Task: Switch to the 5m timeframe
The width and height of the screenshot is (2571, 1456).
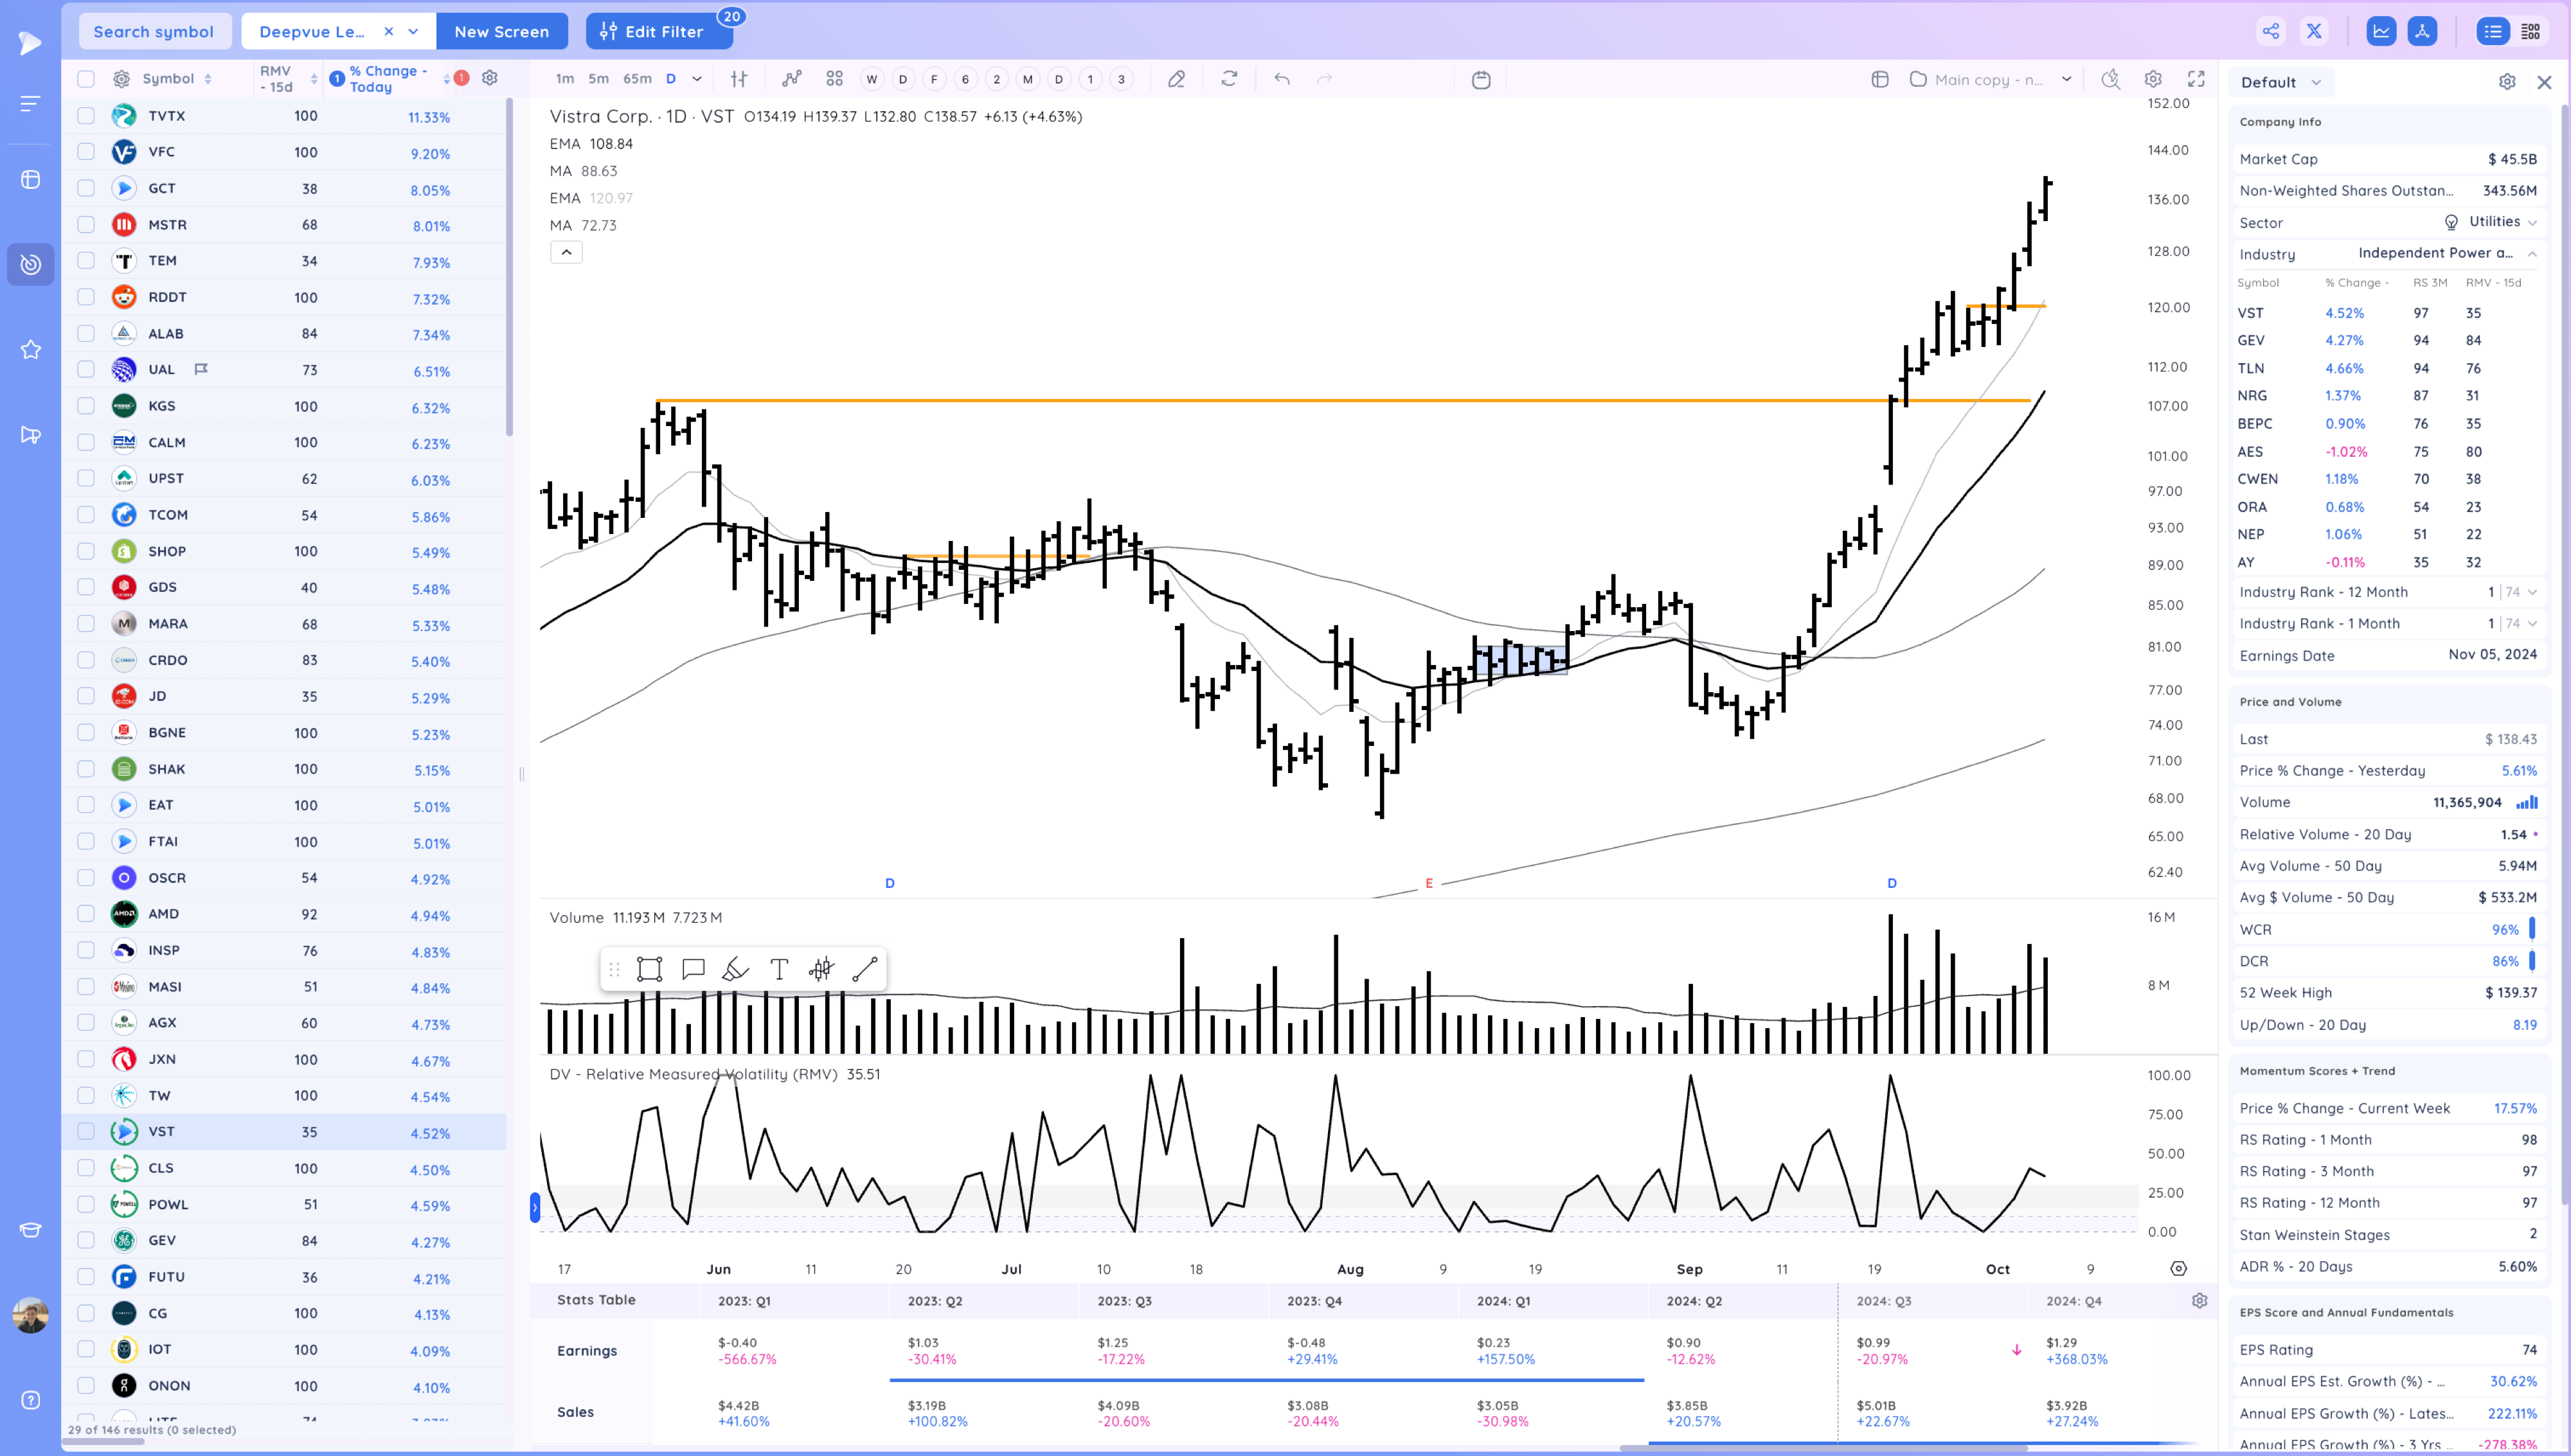Action: (x=598, y=78)
